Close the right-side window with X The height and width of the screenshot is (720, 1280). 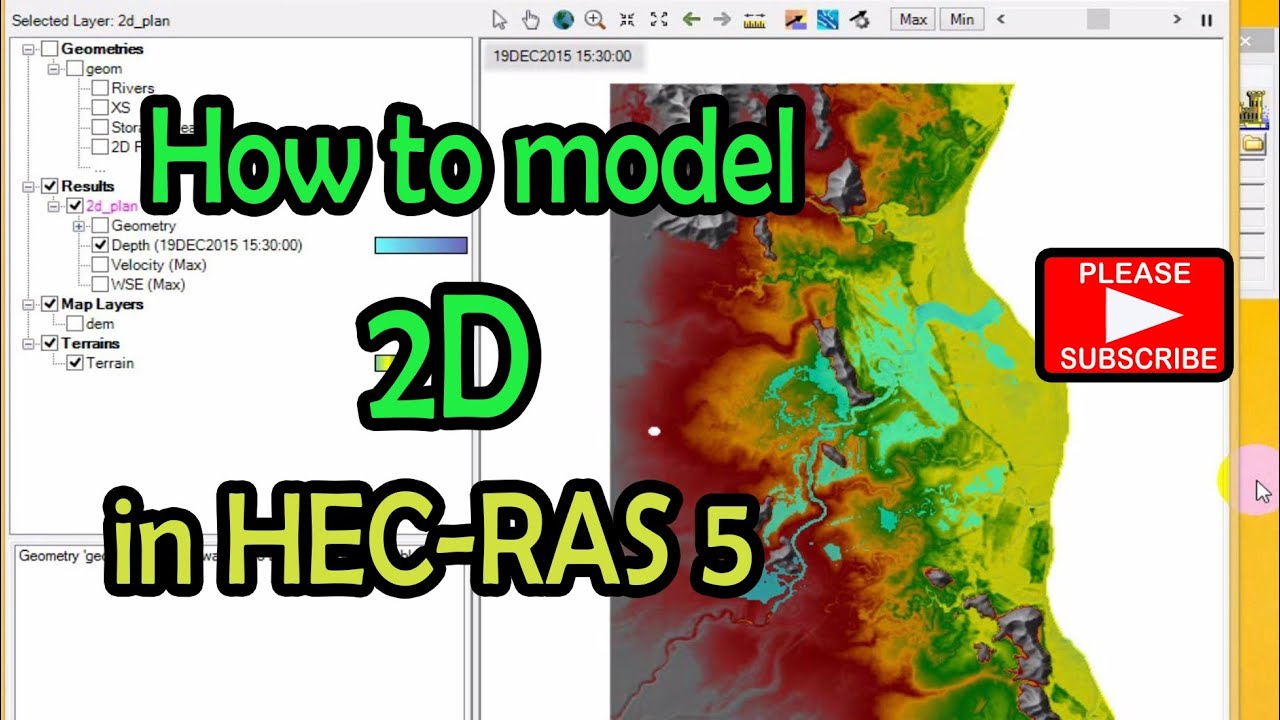1246,41
